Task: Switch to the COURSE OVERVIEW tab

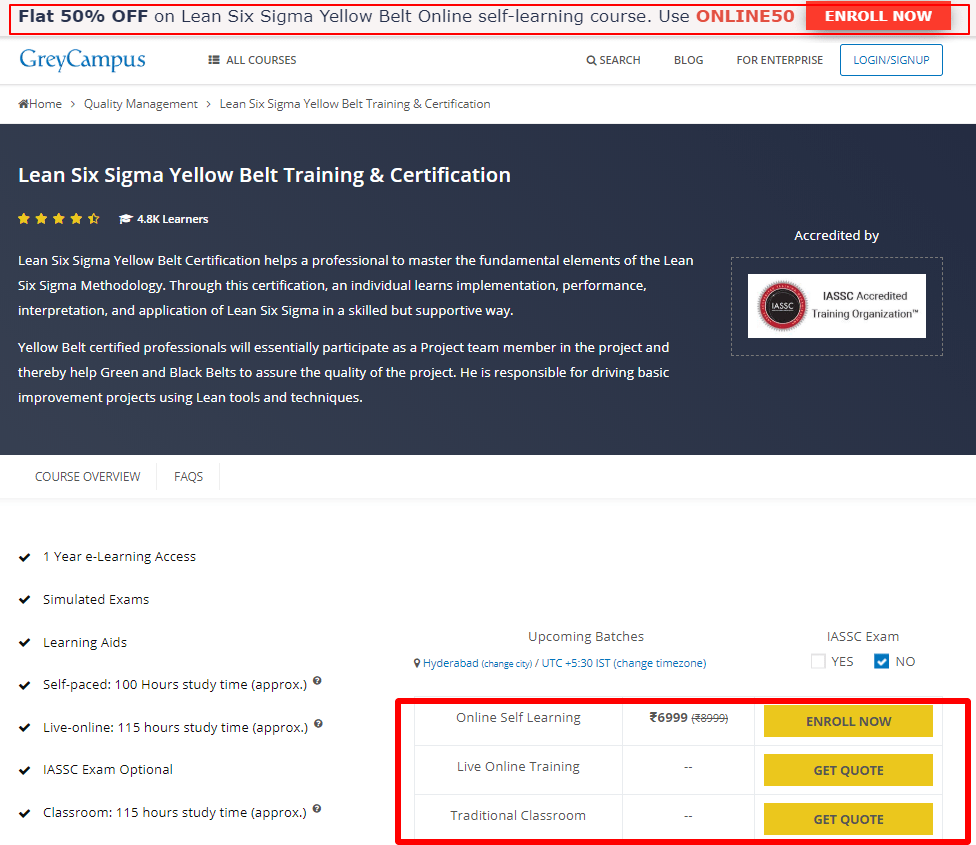Action: click(x=88, y=477)
